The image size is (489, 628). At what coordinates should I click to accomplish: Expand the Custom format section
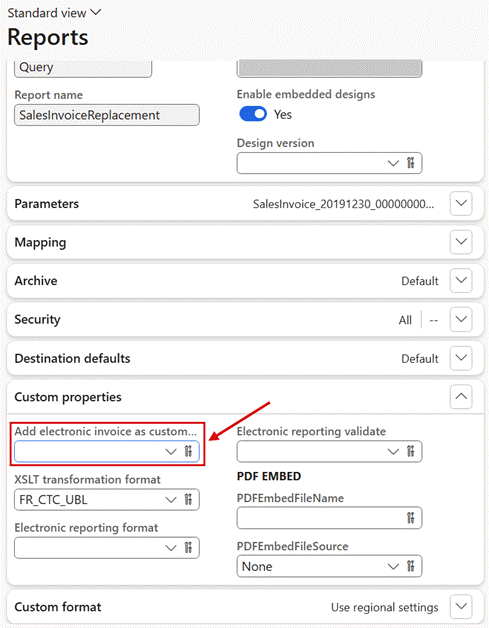tap(461, 606)
